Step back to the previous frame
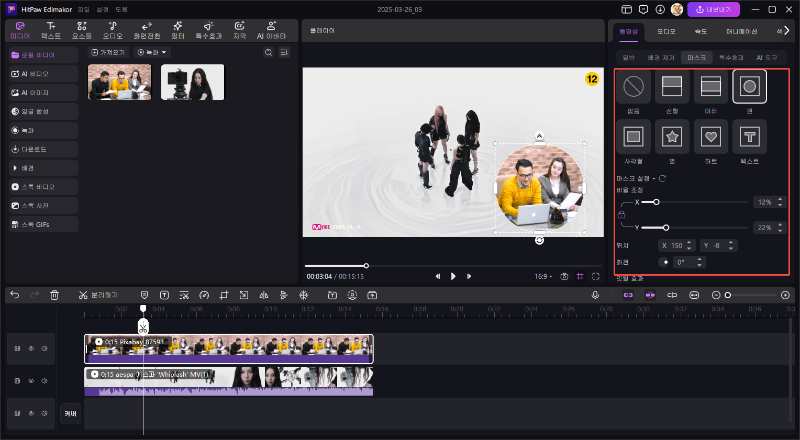800x440 pixels. [437, 276]
